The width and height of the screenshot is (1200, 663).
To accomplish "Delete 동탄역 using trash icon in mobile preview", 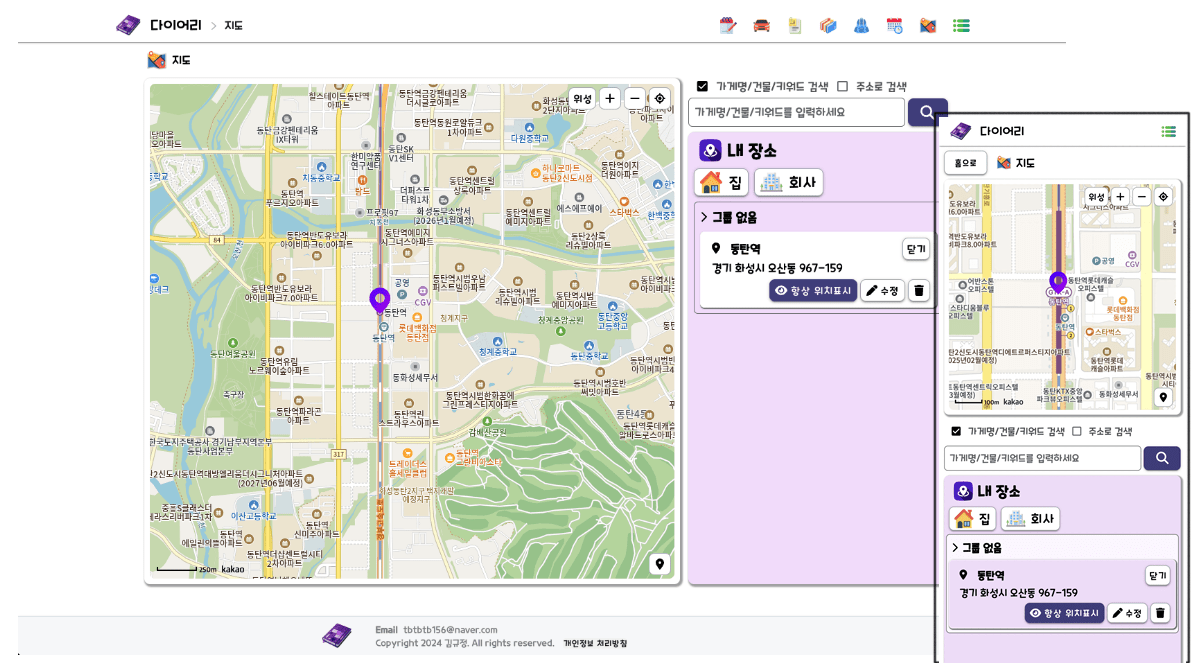I will pyautogui.click(x=1160, y=613).
